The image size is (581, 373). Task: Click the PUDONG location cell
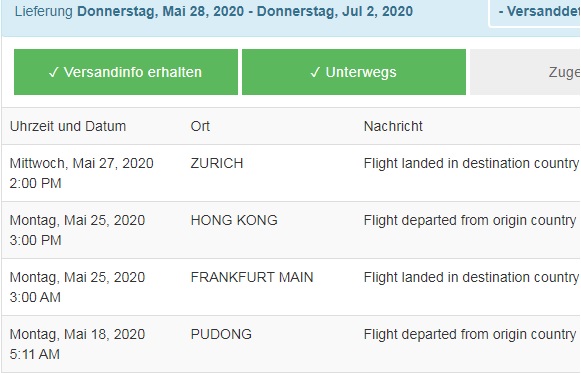(x=221, y=334)
